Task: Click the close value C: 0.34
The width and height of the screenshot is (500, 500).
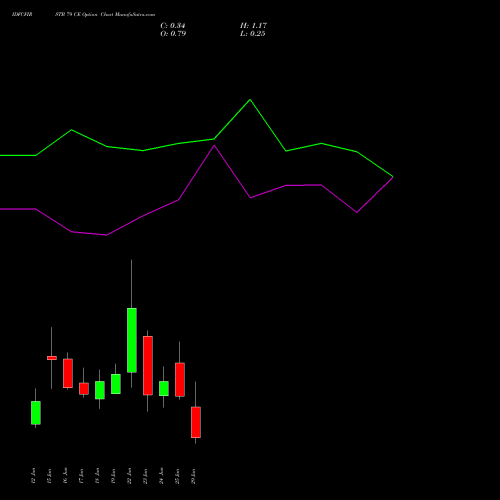Action: [173, 26]
